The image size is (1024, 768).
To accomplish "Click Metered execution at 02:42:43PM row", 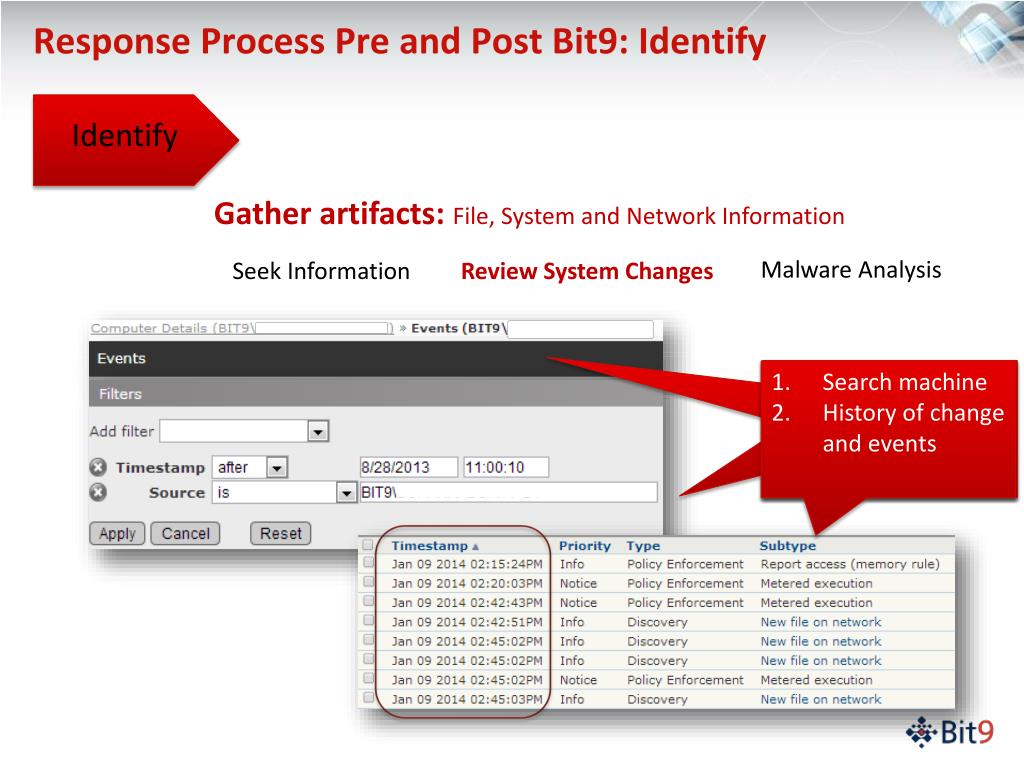I will click(x=816, y=602).
